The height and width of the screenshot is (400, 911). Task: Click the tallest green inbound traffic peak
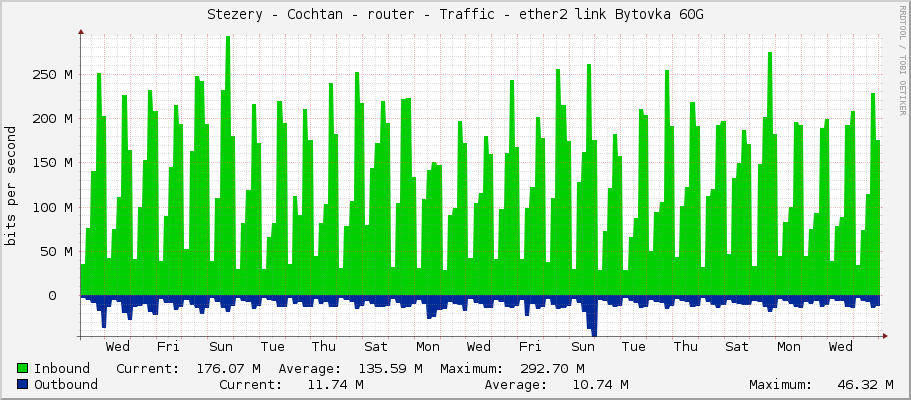coord(228,166)
